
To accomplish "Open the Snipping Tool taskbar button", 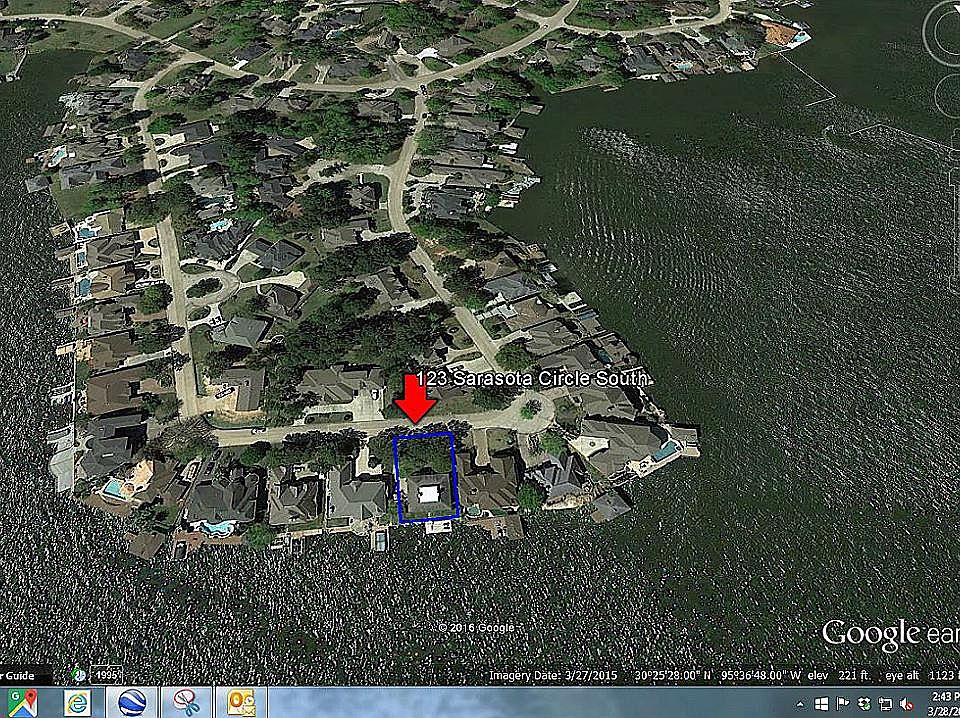I will (x=186, y=702).
